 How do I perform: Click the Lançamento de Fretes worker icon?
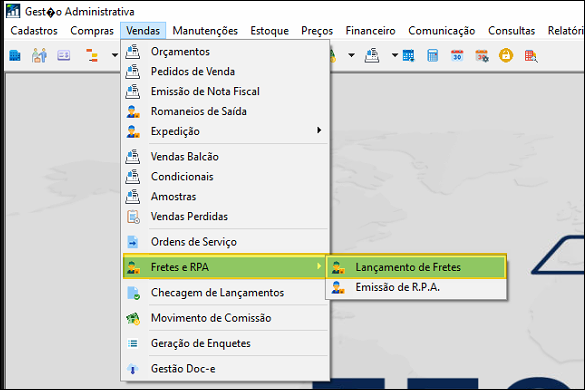tap(338, 268)
